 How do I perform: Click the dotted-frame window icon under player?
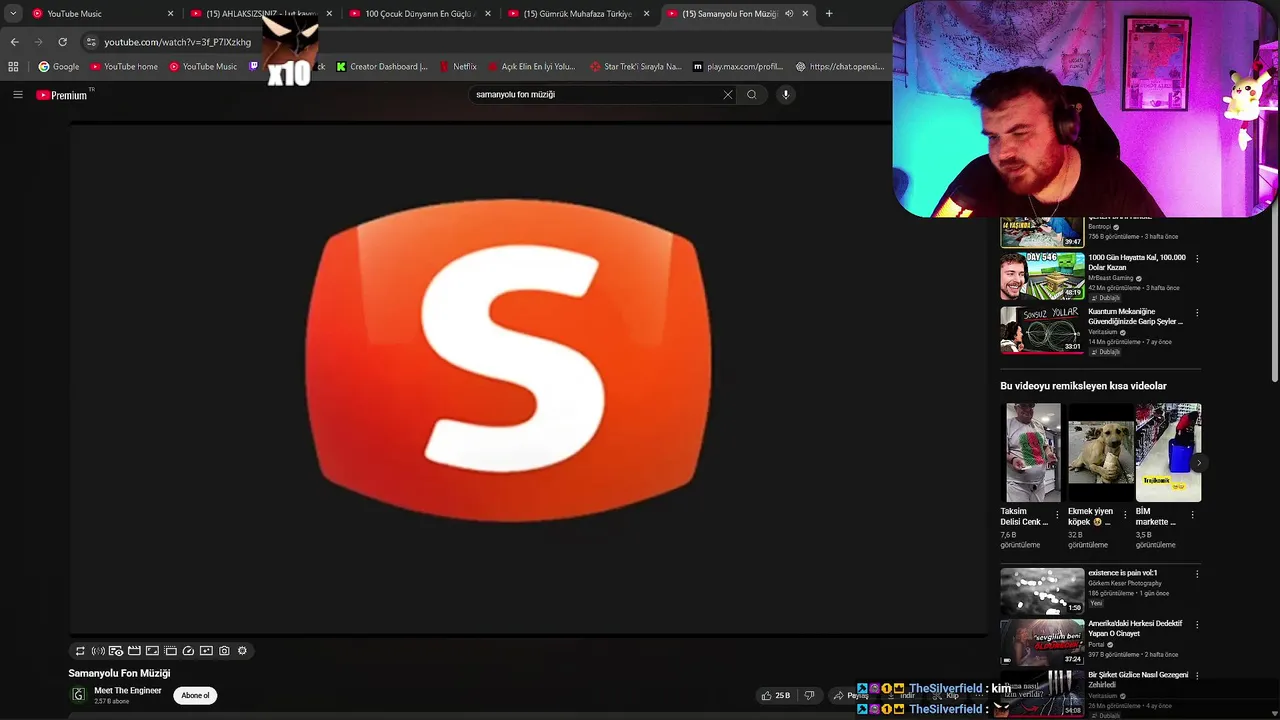pos(170,651)
